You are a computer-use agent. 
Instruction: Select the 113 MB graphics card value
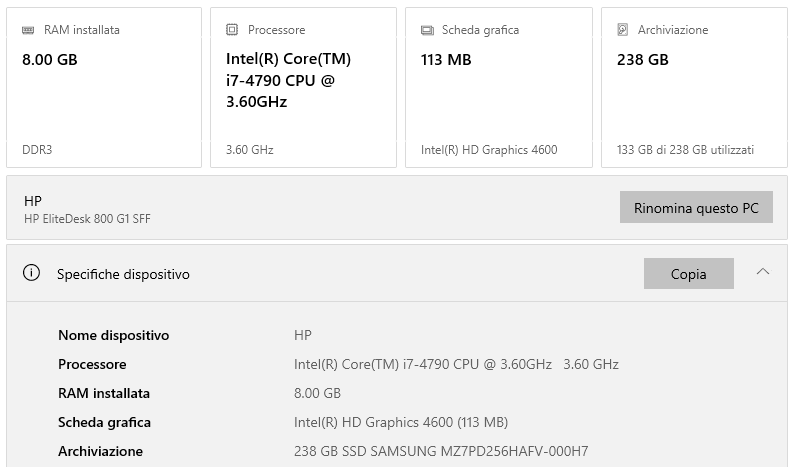[x=446, y=59]
